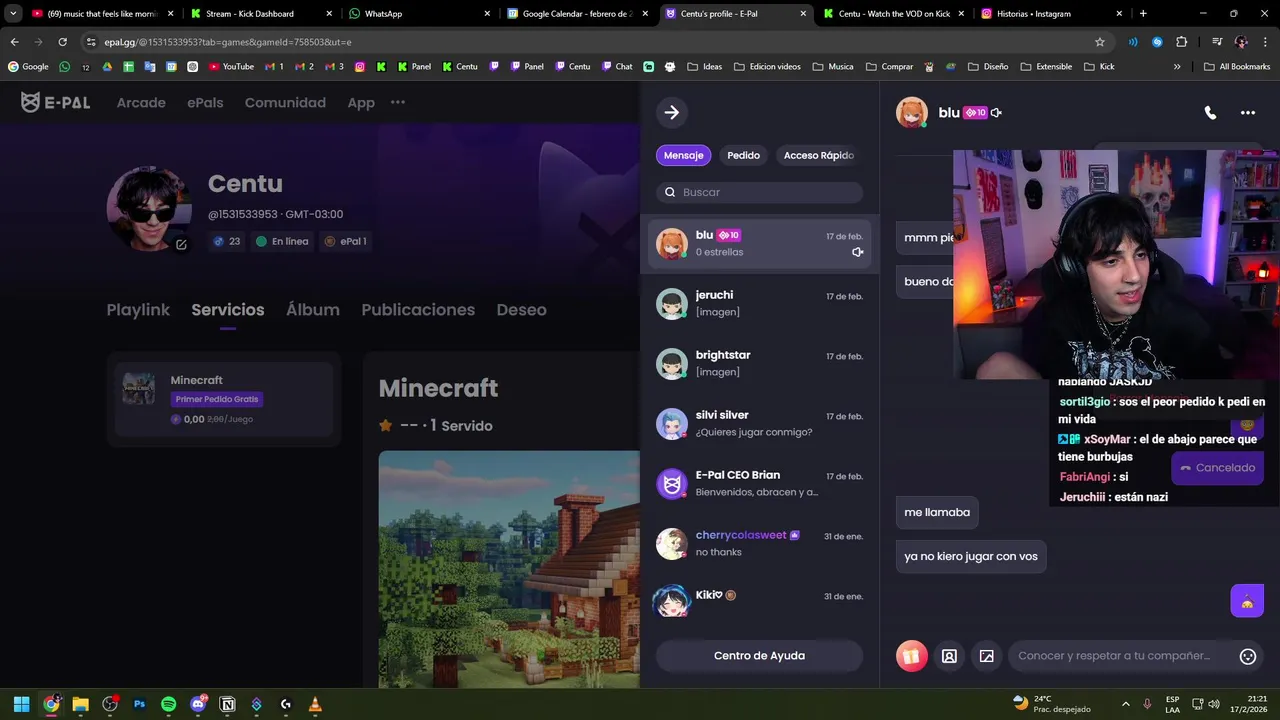Open the Publicaciones profile tab
This screenshot has width=1280, height=720.
pos(418,310)
